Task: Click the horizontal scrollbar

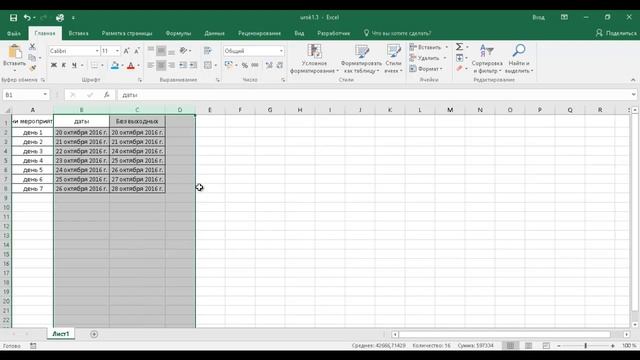Action: 504,334
